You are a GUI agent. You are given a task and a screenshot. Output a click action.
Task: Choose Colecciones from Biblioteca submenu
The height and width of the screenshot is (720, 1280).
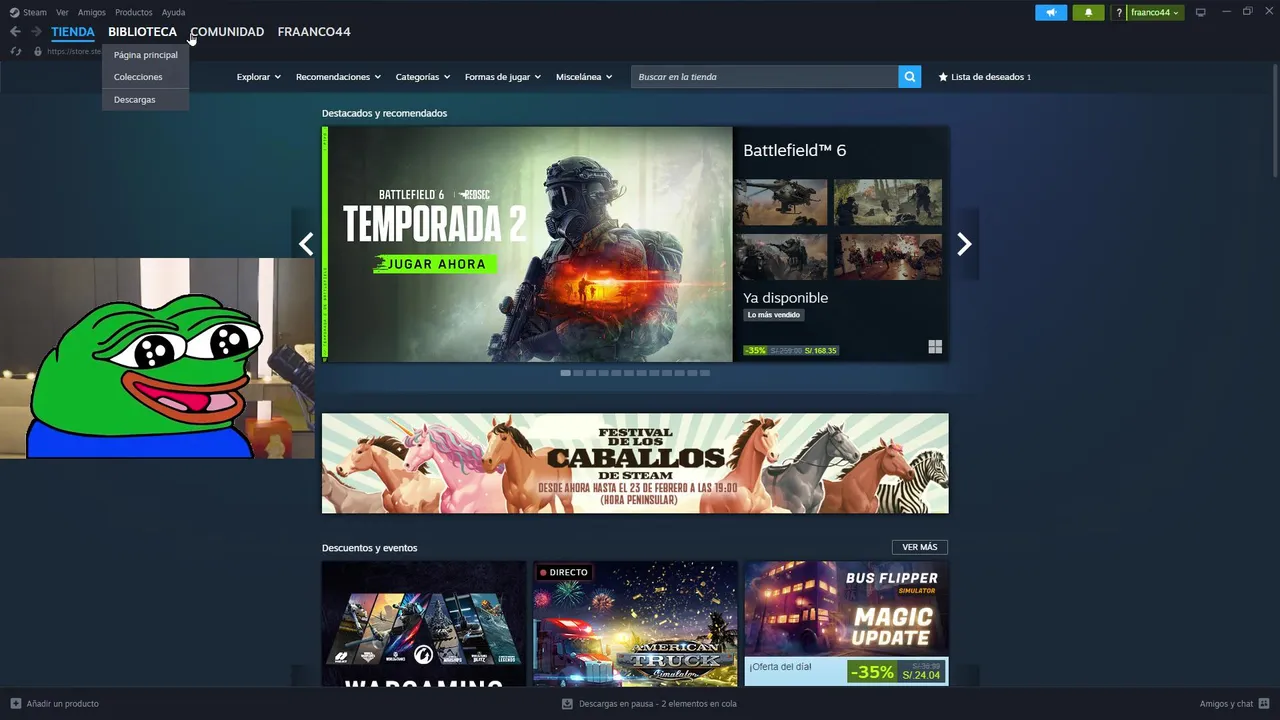(145, 77)
